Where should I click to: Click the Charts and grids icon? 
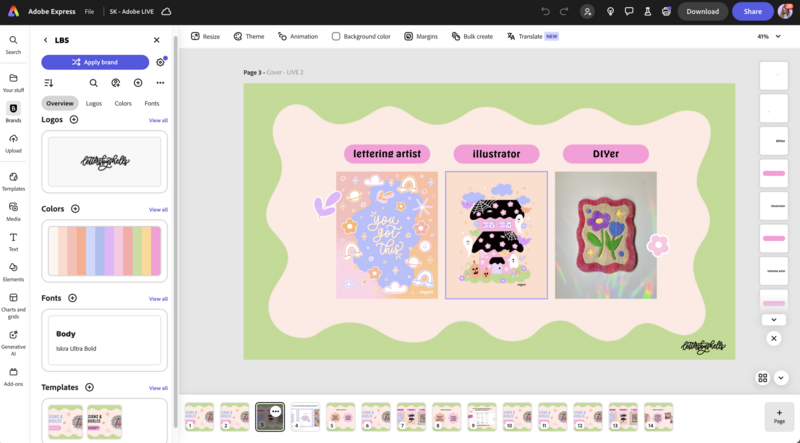[13, 297]
